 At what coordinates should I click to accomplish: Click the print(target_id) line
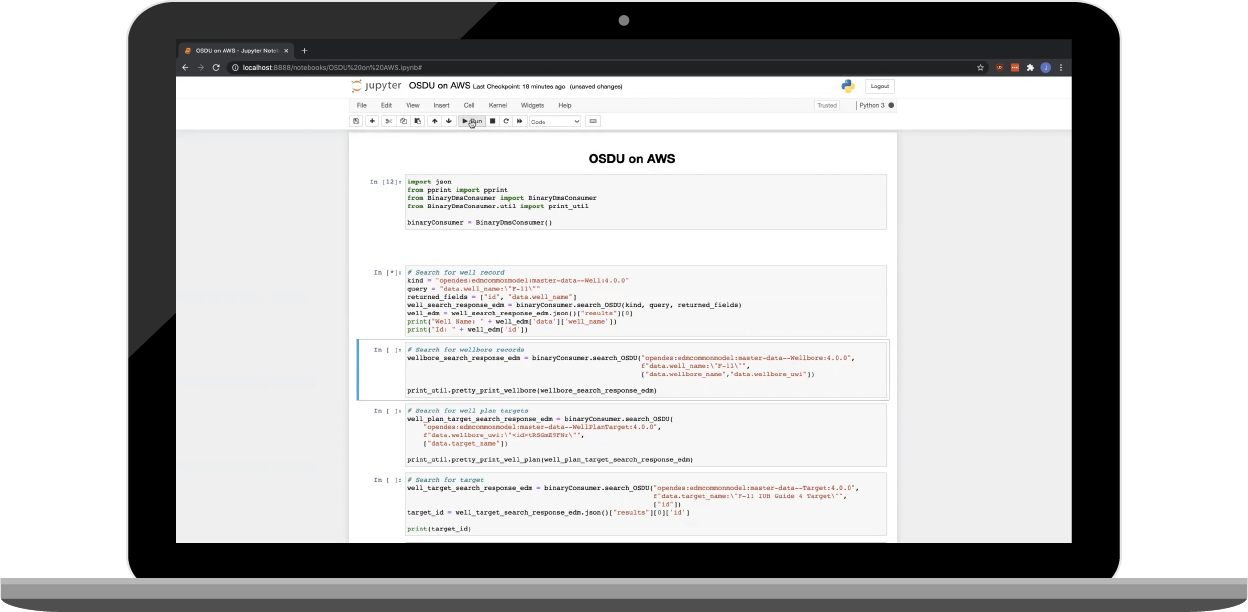tap(439, 528)
